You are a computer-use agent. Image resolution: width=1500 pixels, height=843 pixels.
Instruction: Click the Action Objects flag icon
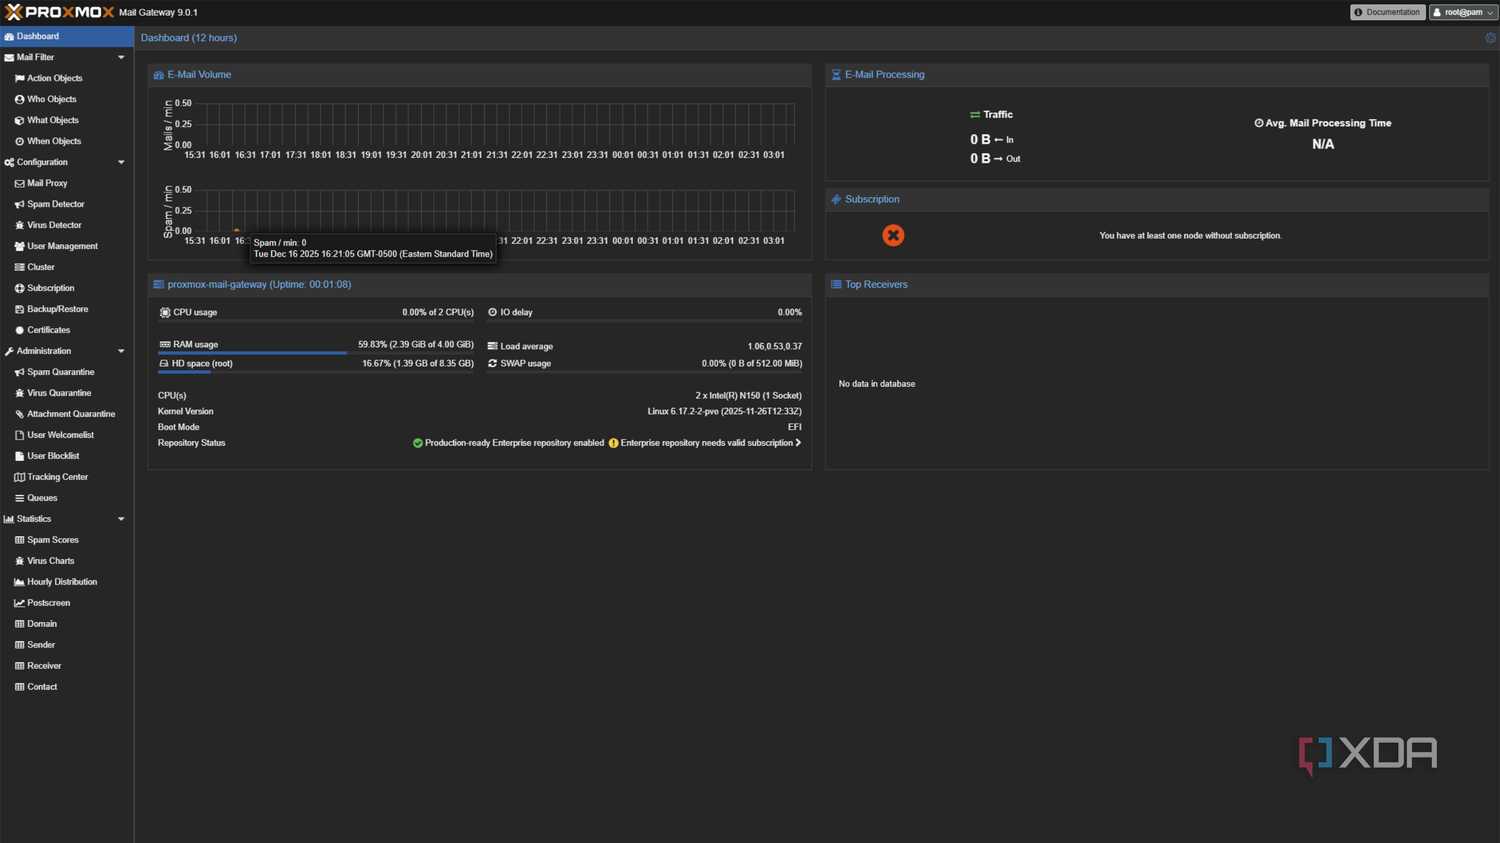(x=19, y=78)
